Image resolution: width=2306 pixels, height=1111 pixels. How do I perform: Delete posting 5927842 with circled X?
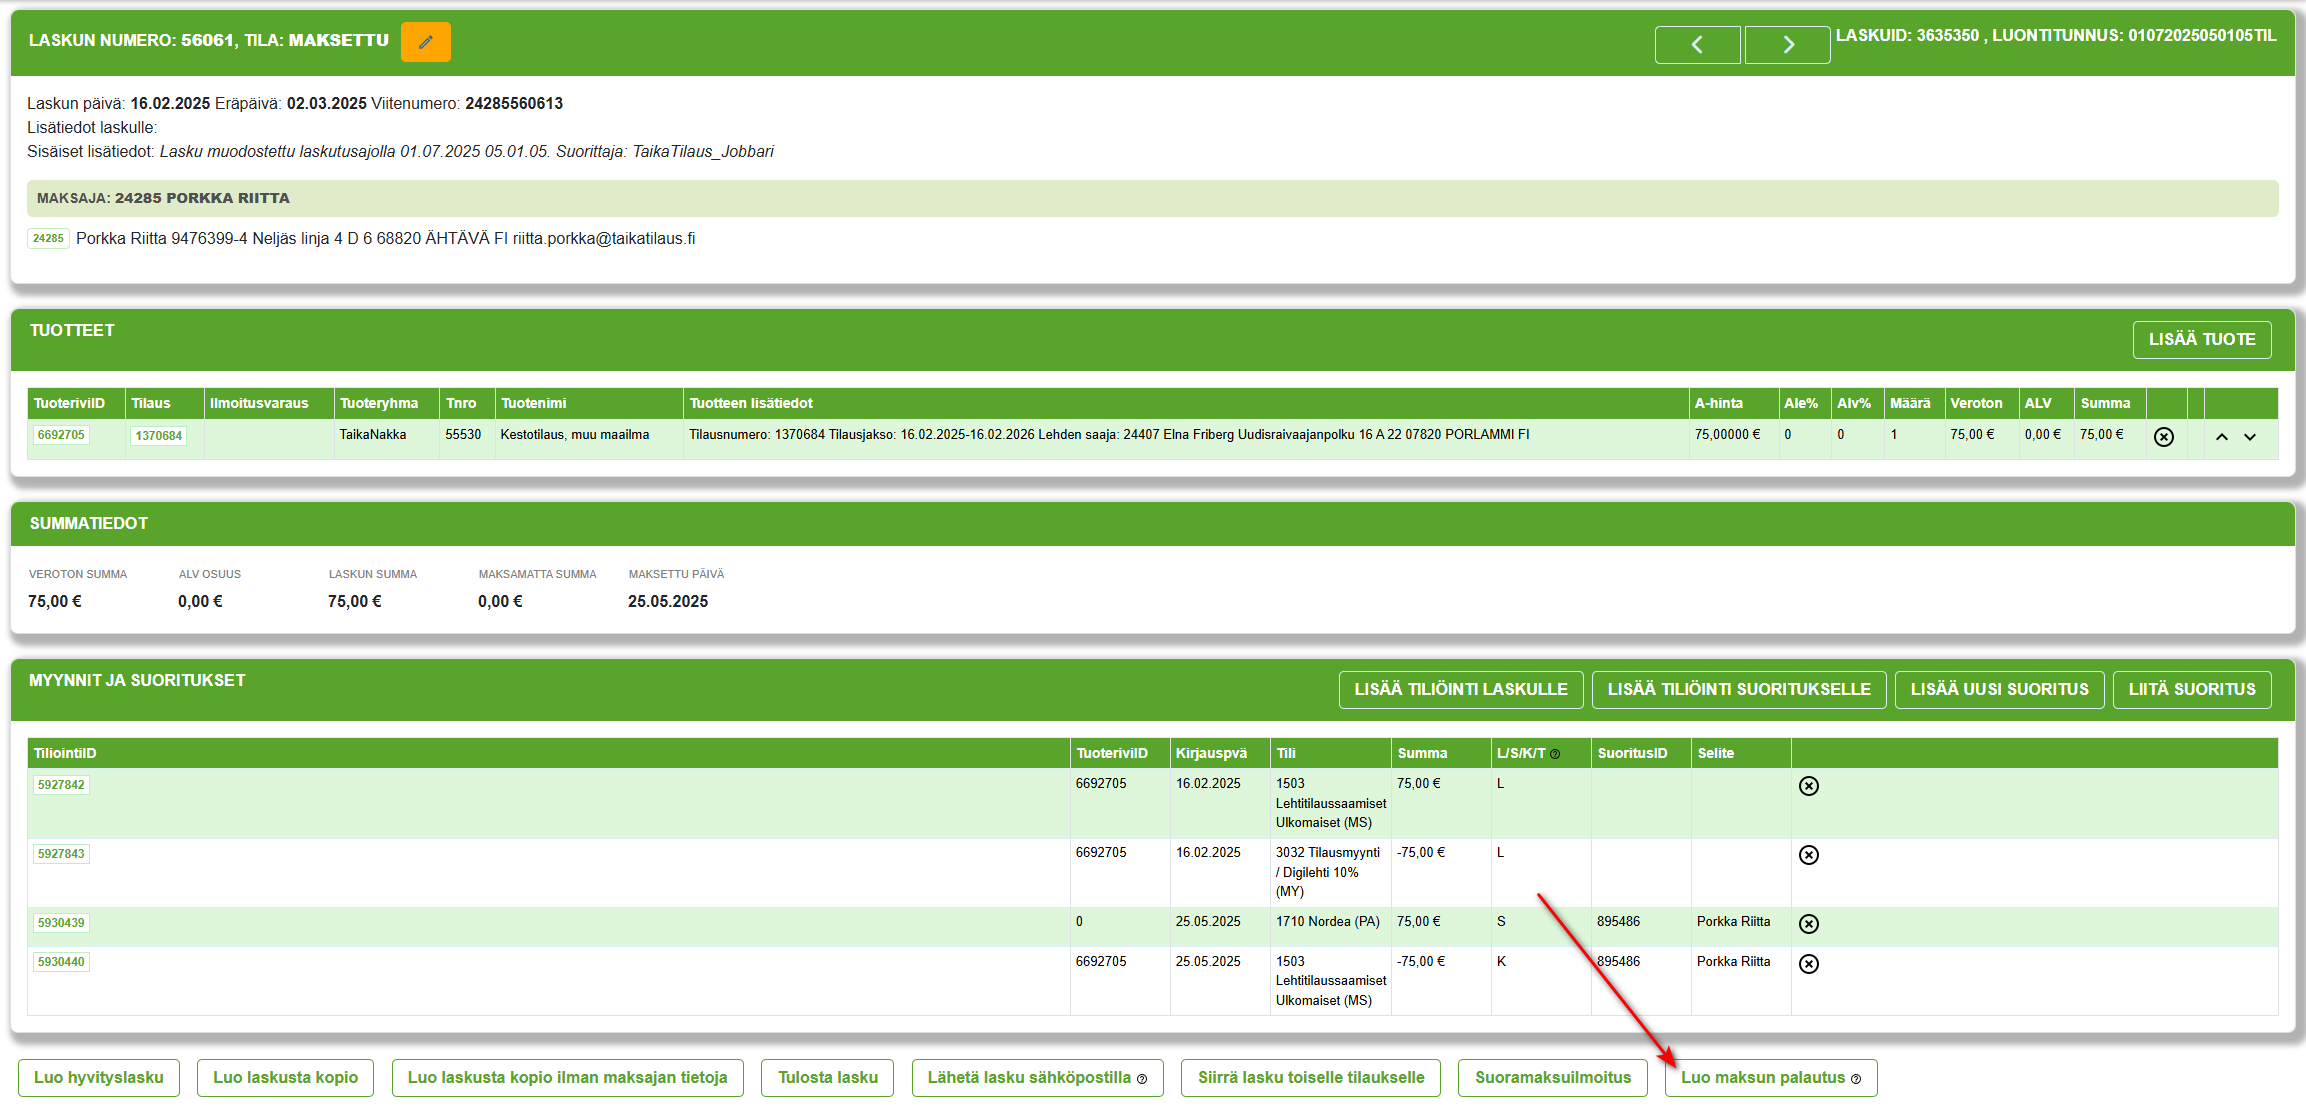[x=1808, y=786]
